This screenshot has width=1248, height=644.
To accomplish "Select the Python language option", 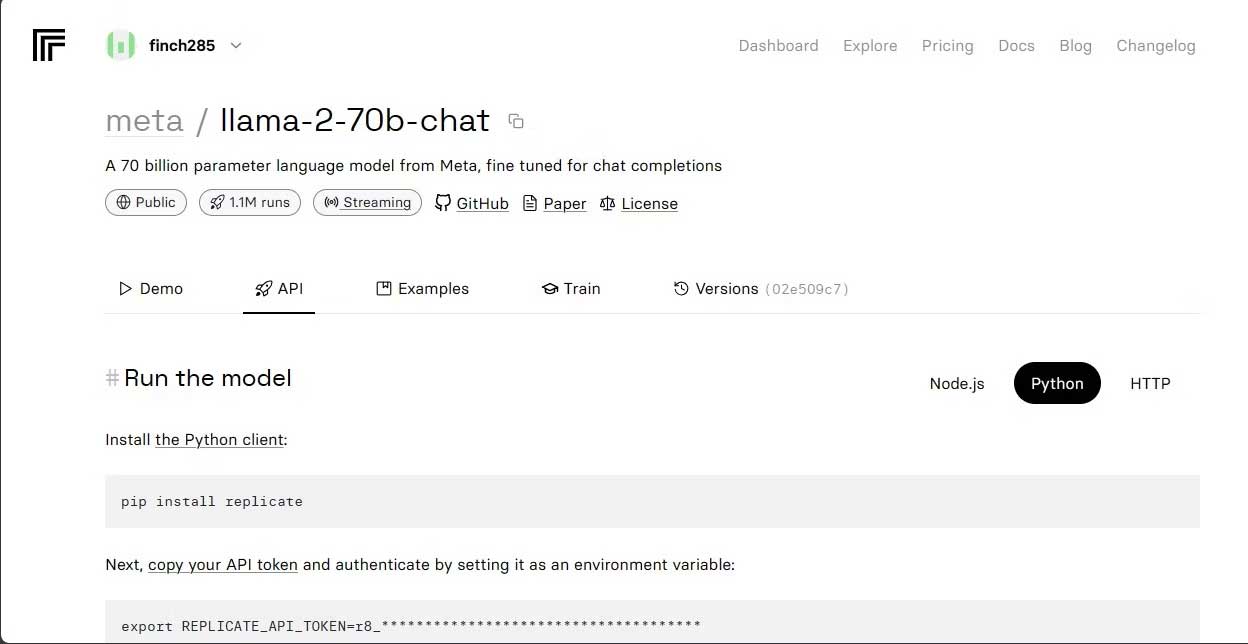I will [x=1057, y=383].
